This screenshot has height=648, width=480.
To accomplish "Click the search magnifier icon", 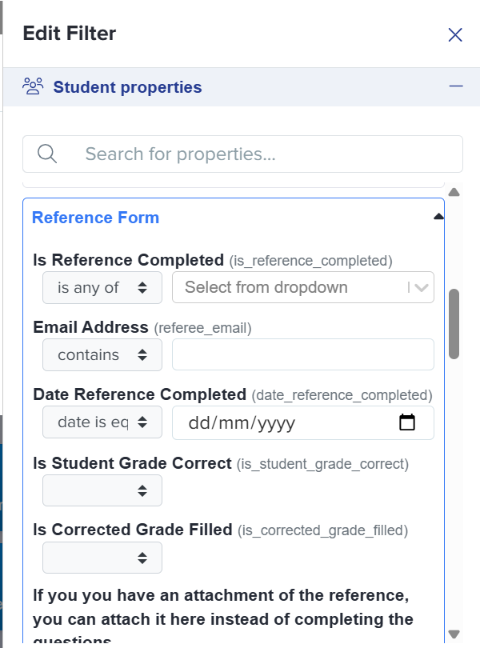I will 47,154.
